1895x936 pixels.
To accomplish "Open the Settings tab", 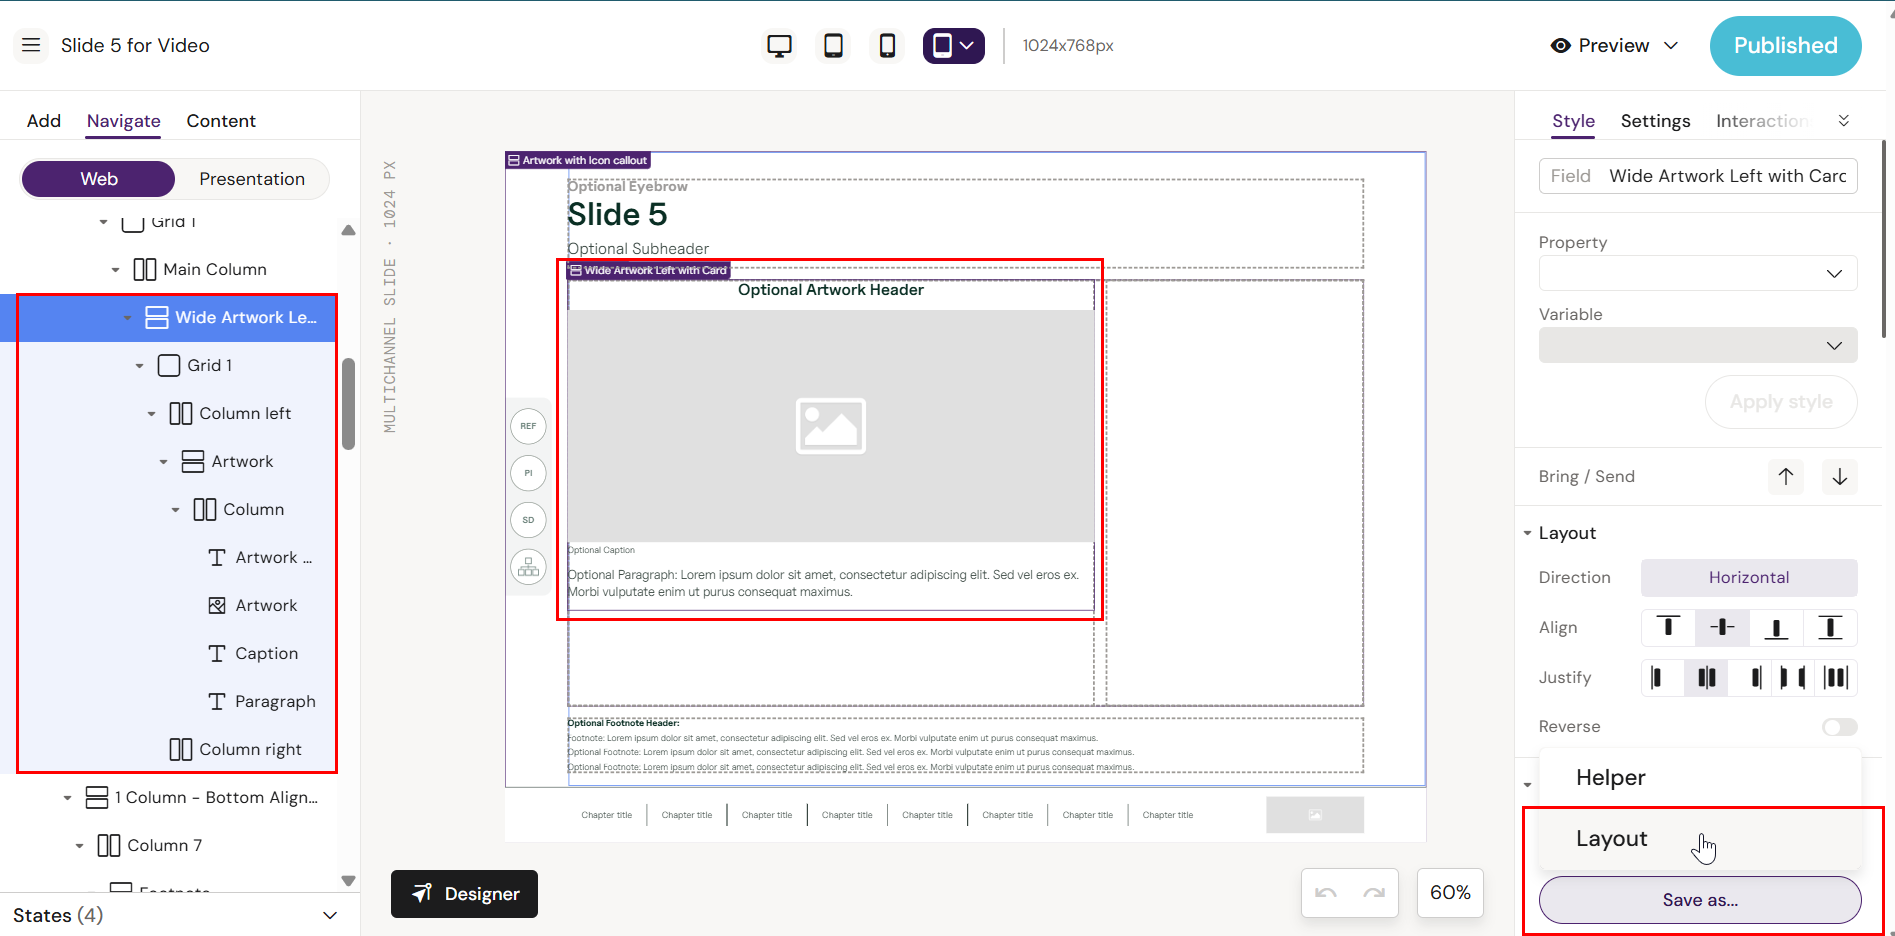I will tap(1655, 121).
